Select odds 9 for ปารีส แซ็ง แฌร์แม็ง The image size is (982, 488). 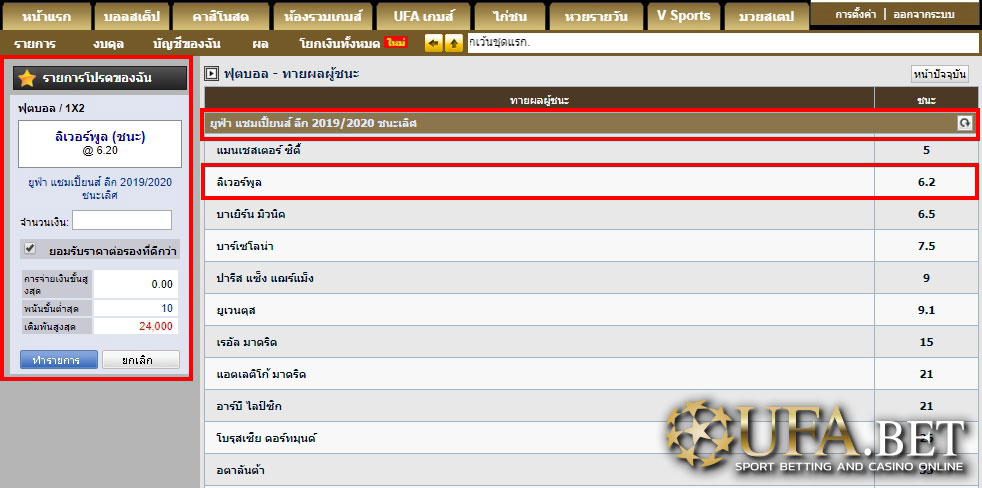coord(926,278)
